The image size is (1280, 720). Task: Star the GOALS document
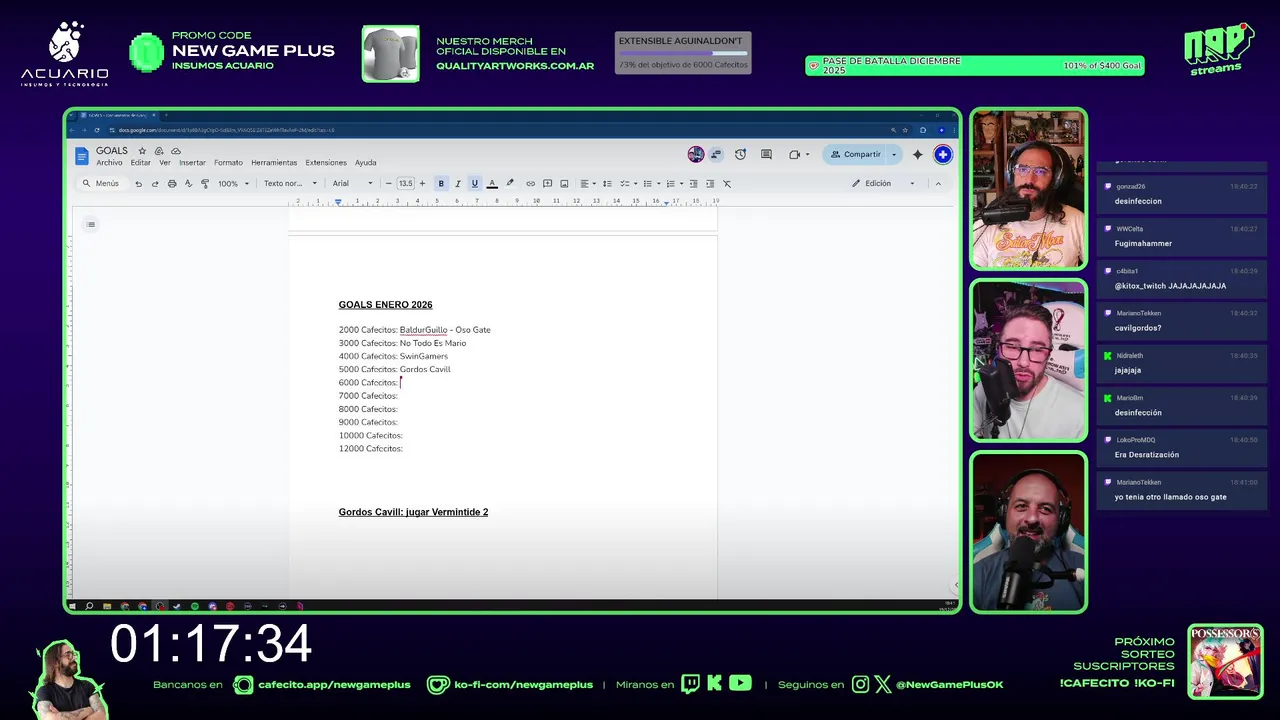pyautogui.click(x=142, y=151)
